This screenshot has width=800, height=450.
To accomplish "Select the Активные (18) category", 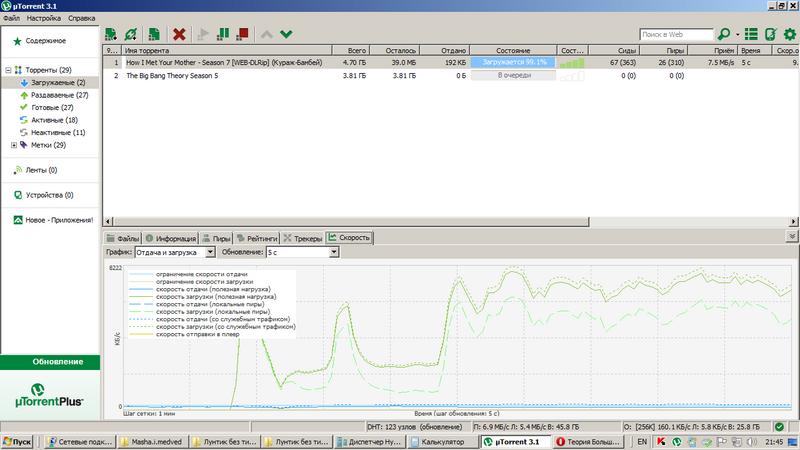I will pyautogui.click(x=54, y=120).
